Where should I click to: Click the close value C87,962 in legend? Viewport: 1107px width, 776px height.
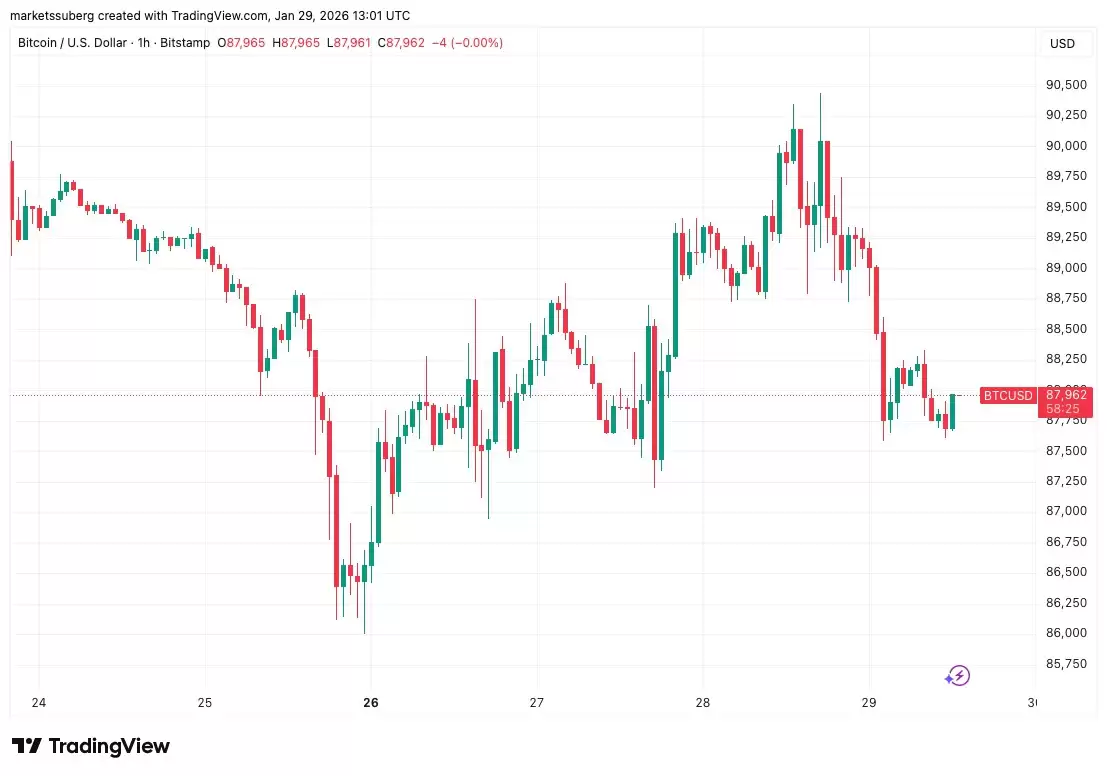[x=405, y=43]
